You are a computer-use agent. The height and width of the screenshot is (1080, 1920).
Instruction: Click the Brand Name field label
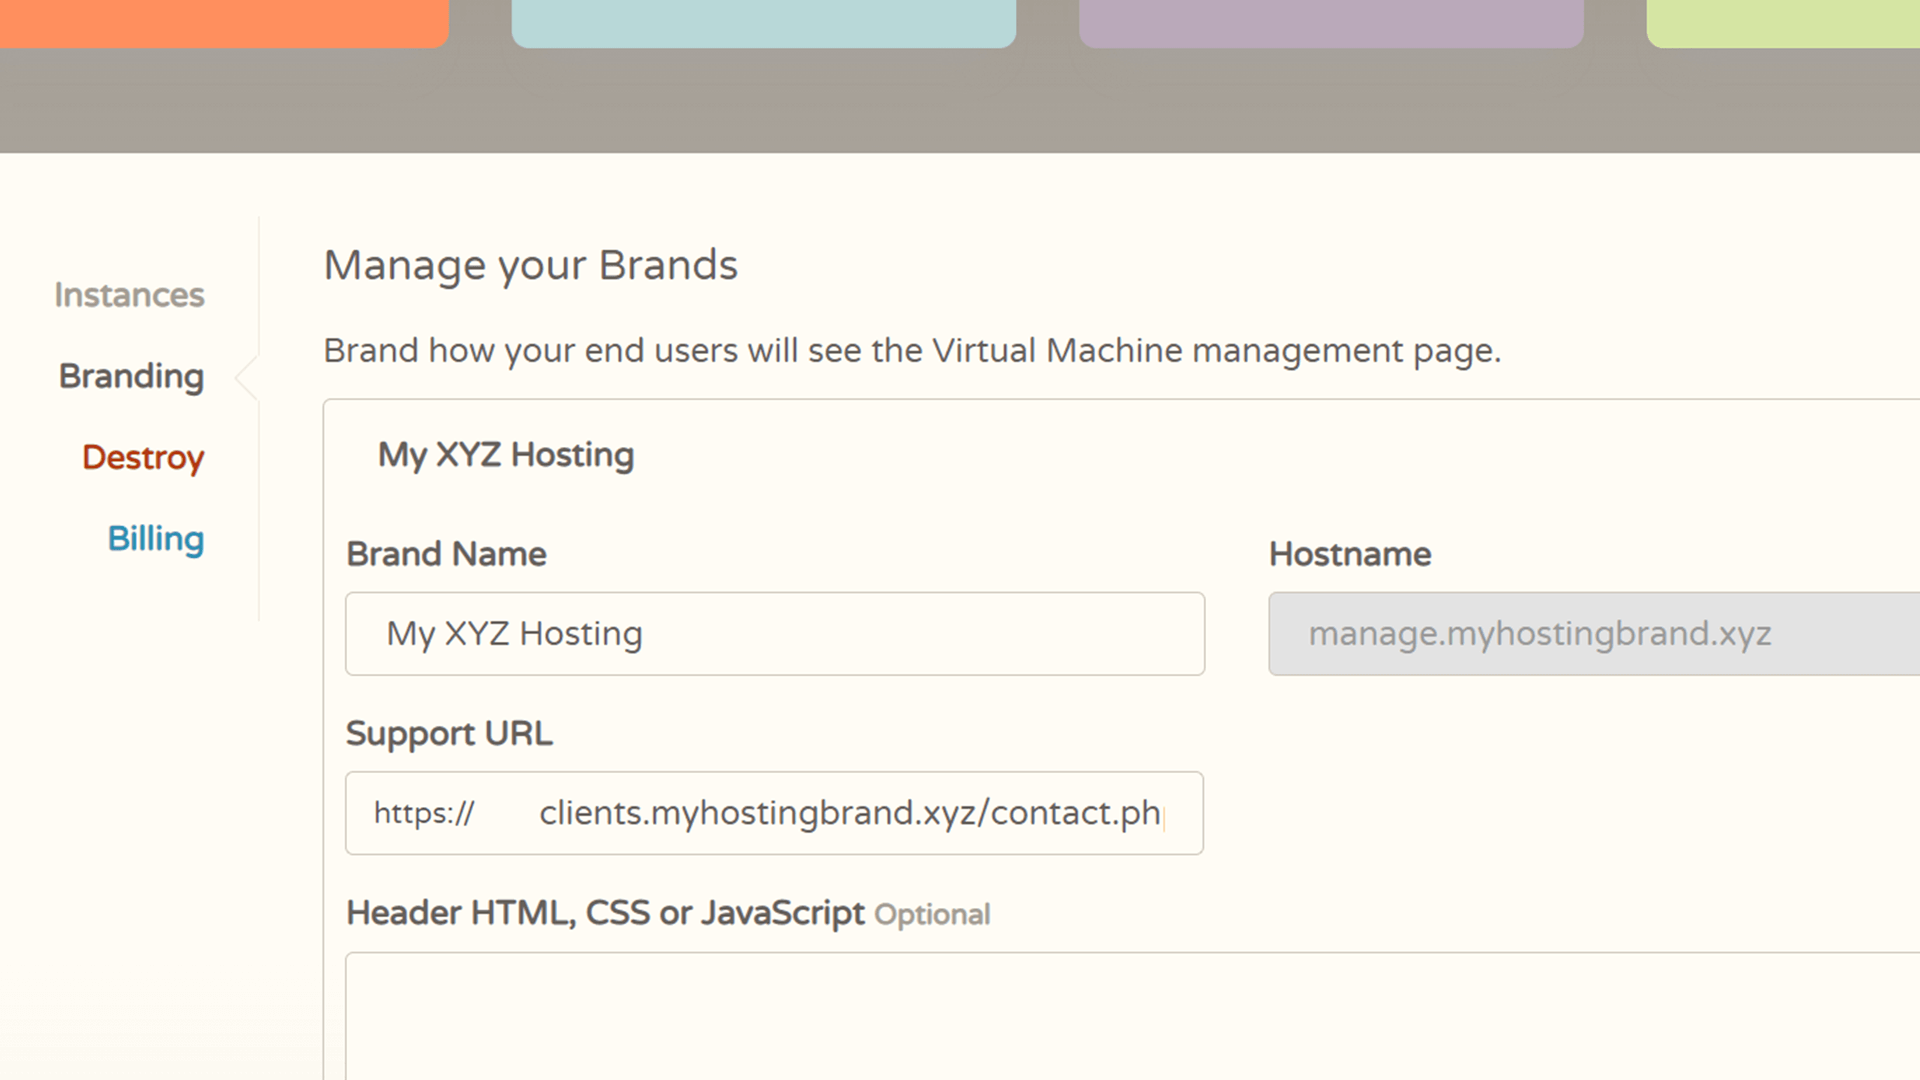[446, 554]
